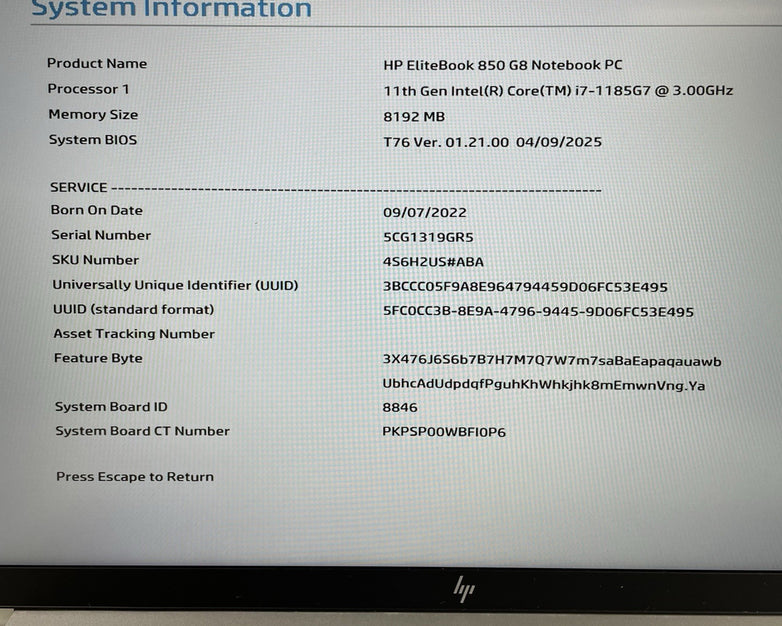Select the Born On Date label

point(96,210)
